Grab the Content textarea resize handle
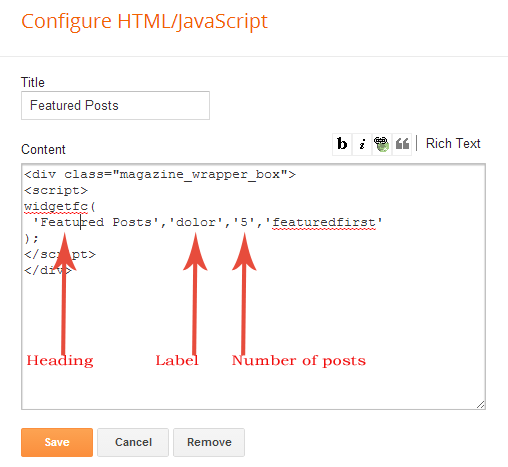 (x=480, y=405)
